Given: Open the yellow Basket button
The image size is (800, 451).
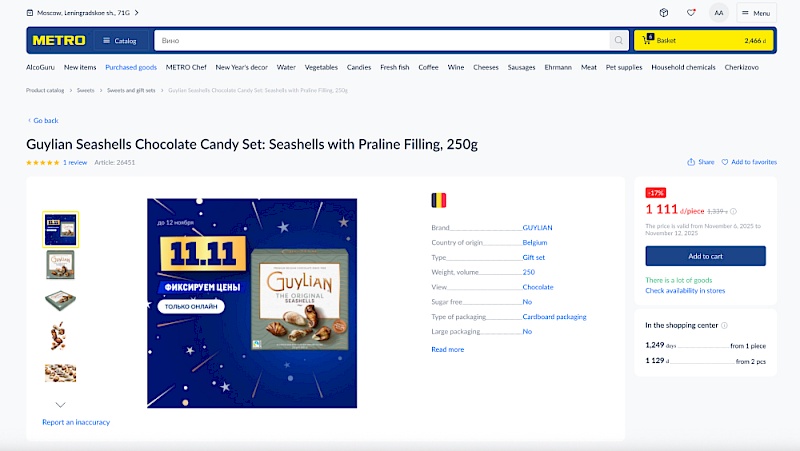Looking at the screenshot, I should [x=704, y=41].
